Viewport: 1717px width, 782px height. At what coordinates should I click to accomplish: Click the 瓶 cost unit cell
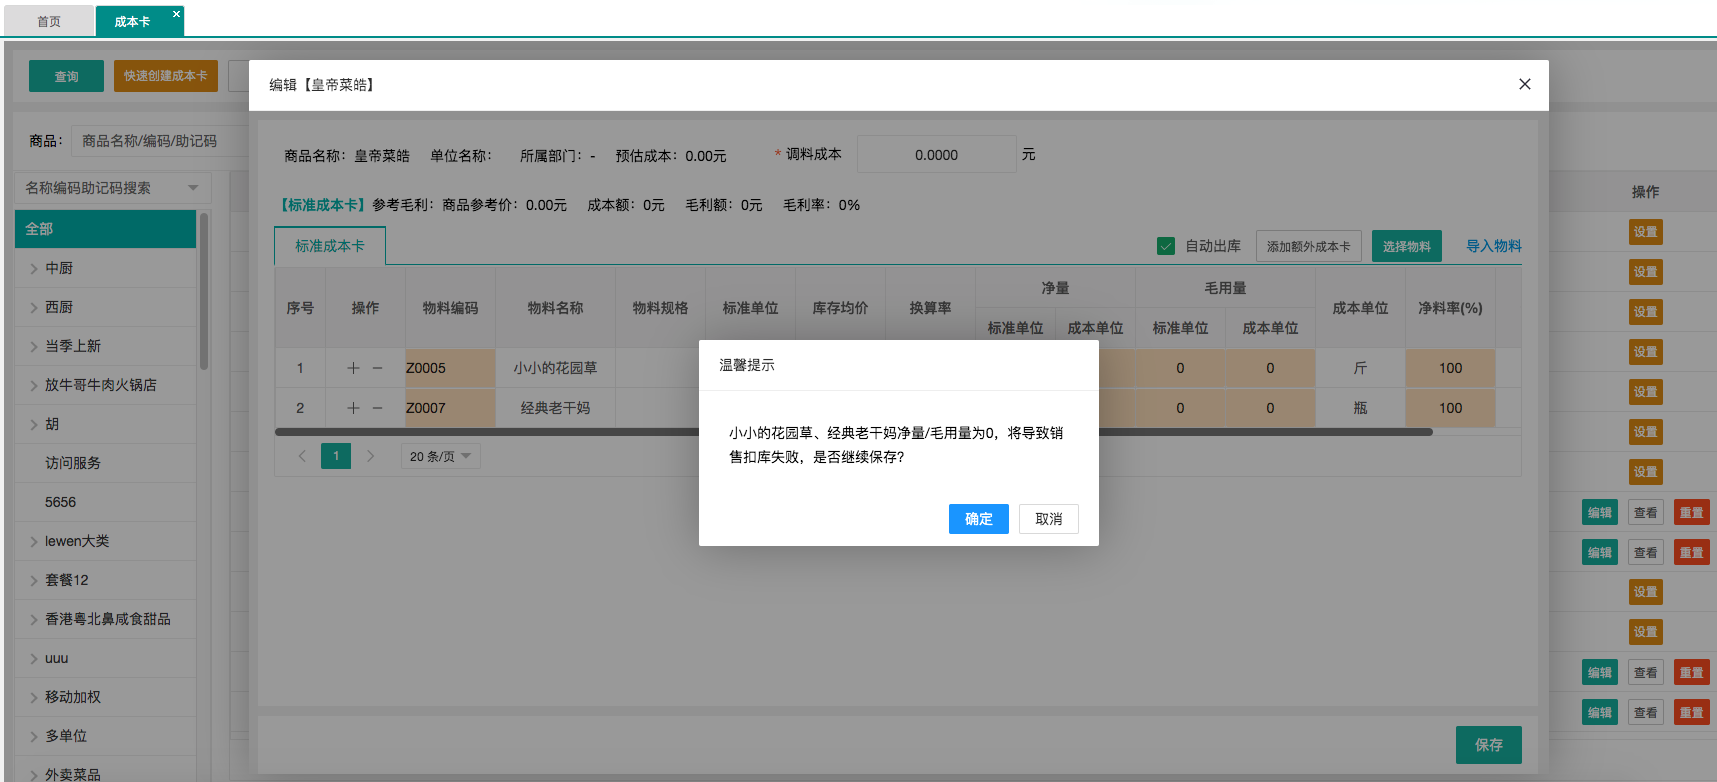pyautogui.click(x=1360, y=408)
